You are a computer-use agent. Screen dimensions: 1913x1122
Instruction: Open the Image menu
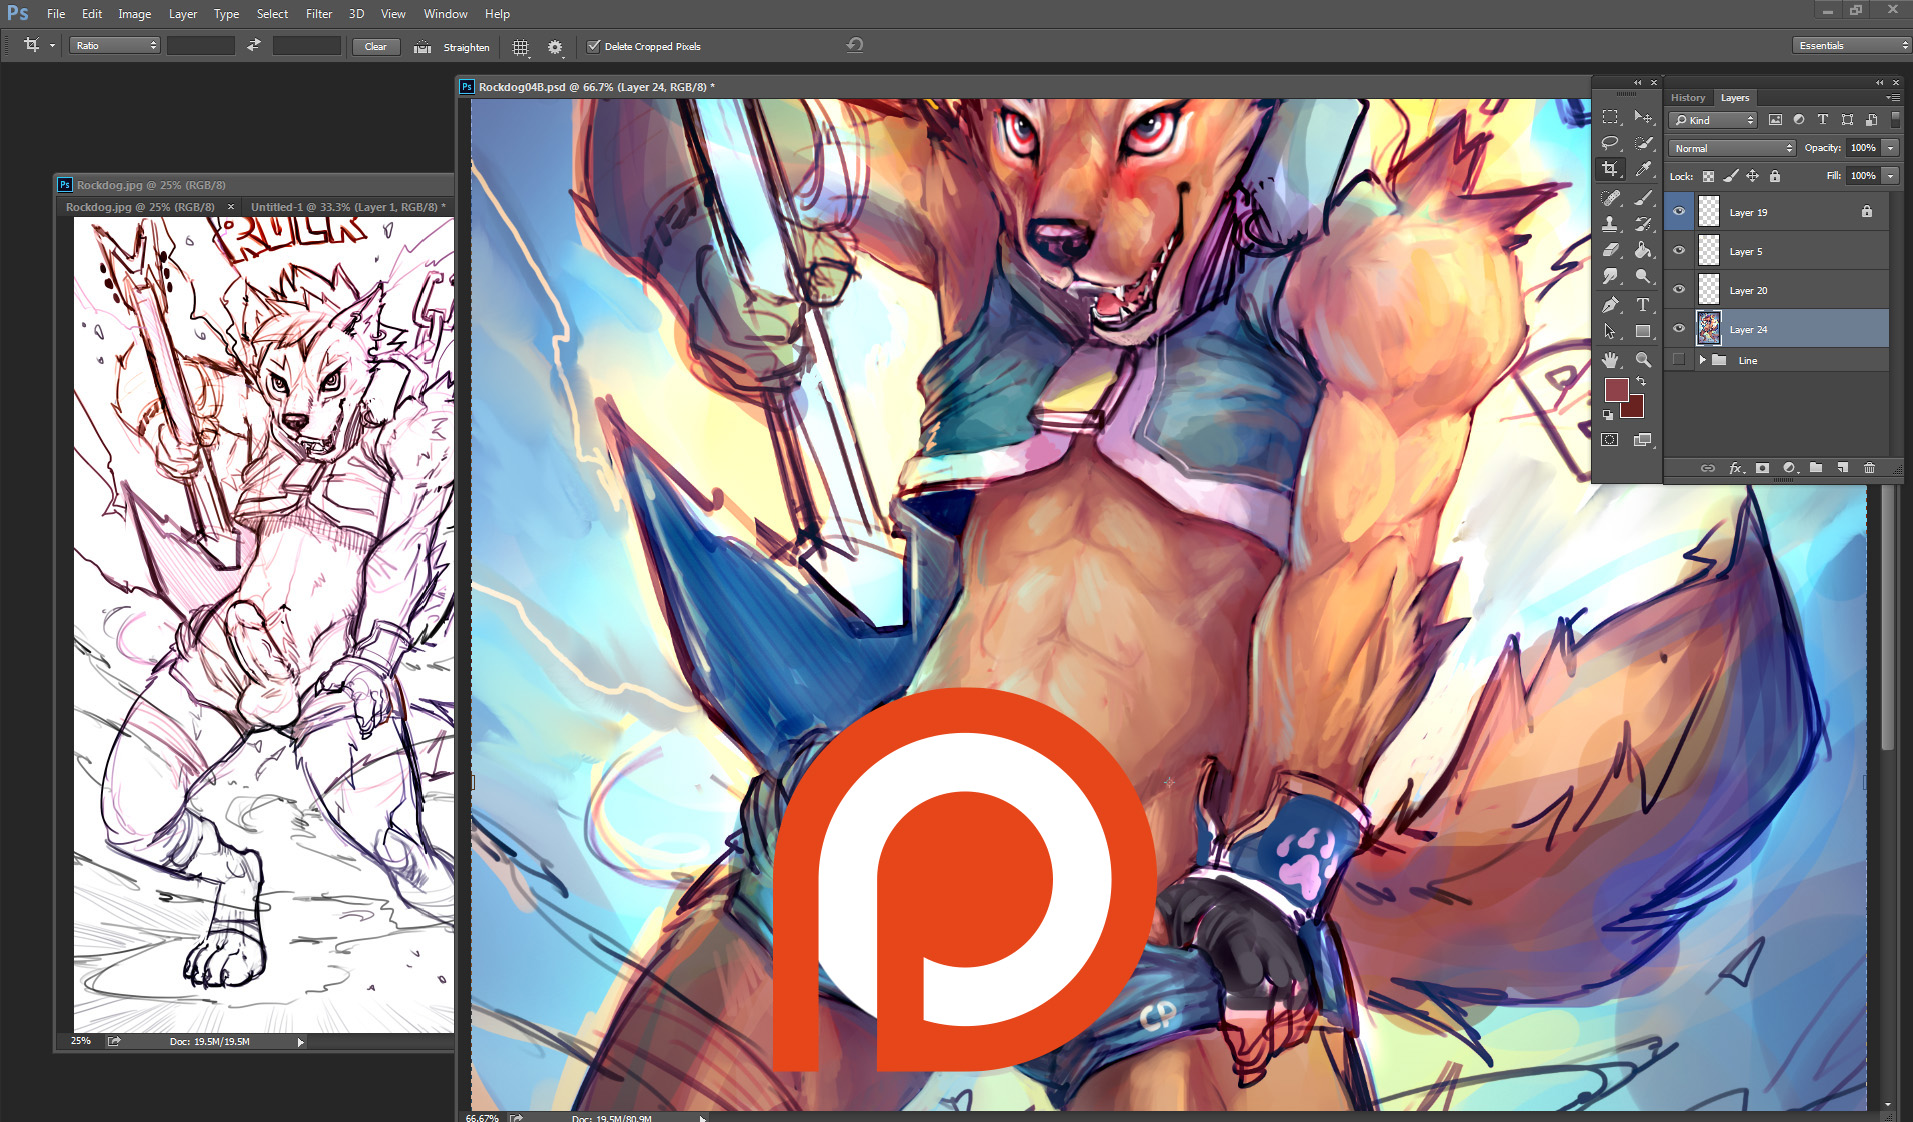click(x=134, y=14)
